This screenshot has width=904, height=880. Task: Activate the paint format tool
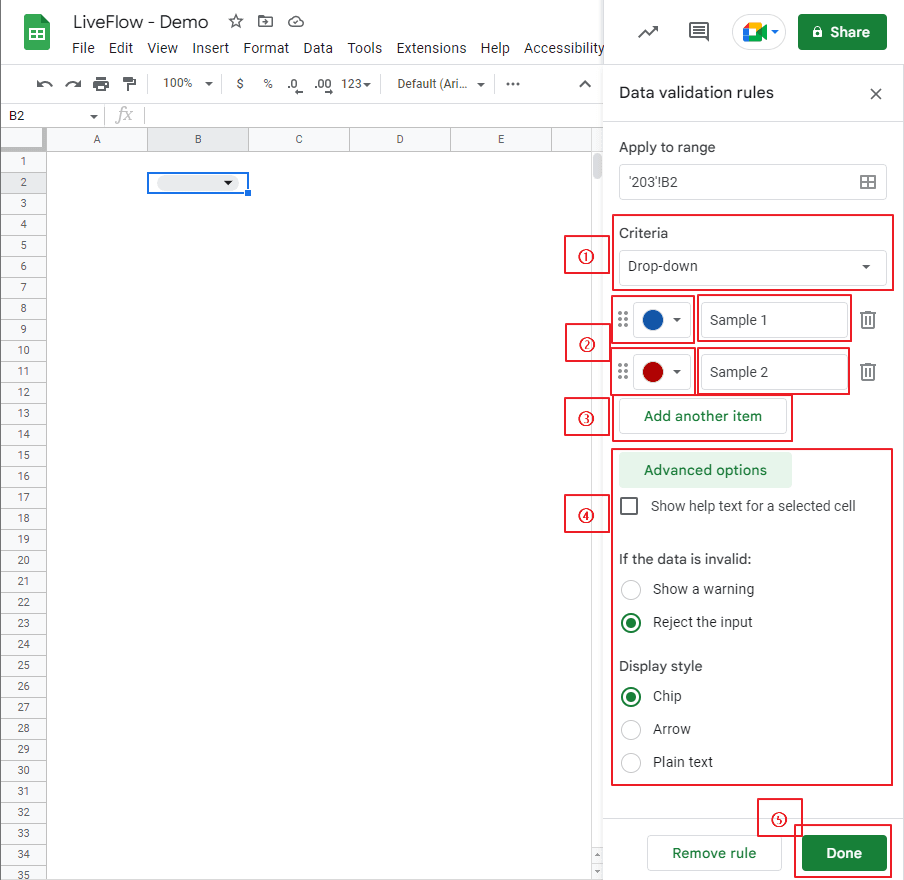(x=130, y=84)
